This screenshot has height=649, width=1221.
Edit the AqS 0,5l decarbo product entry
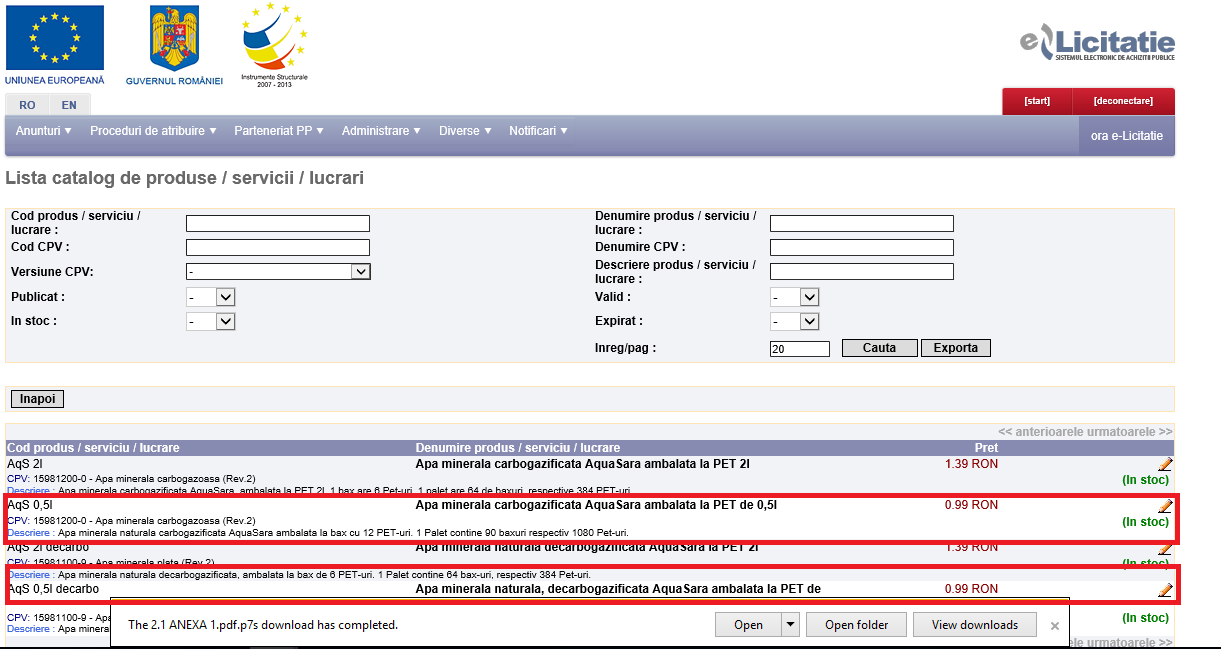[1165, 590]
